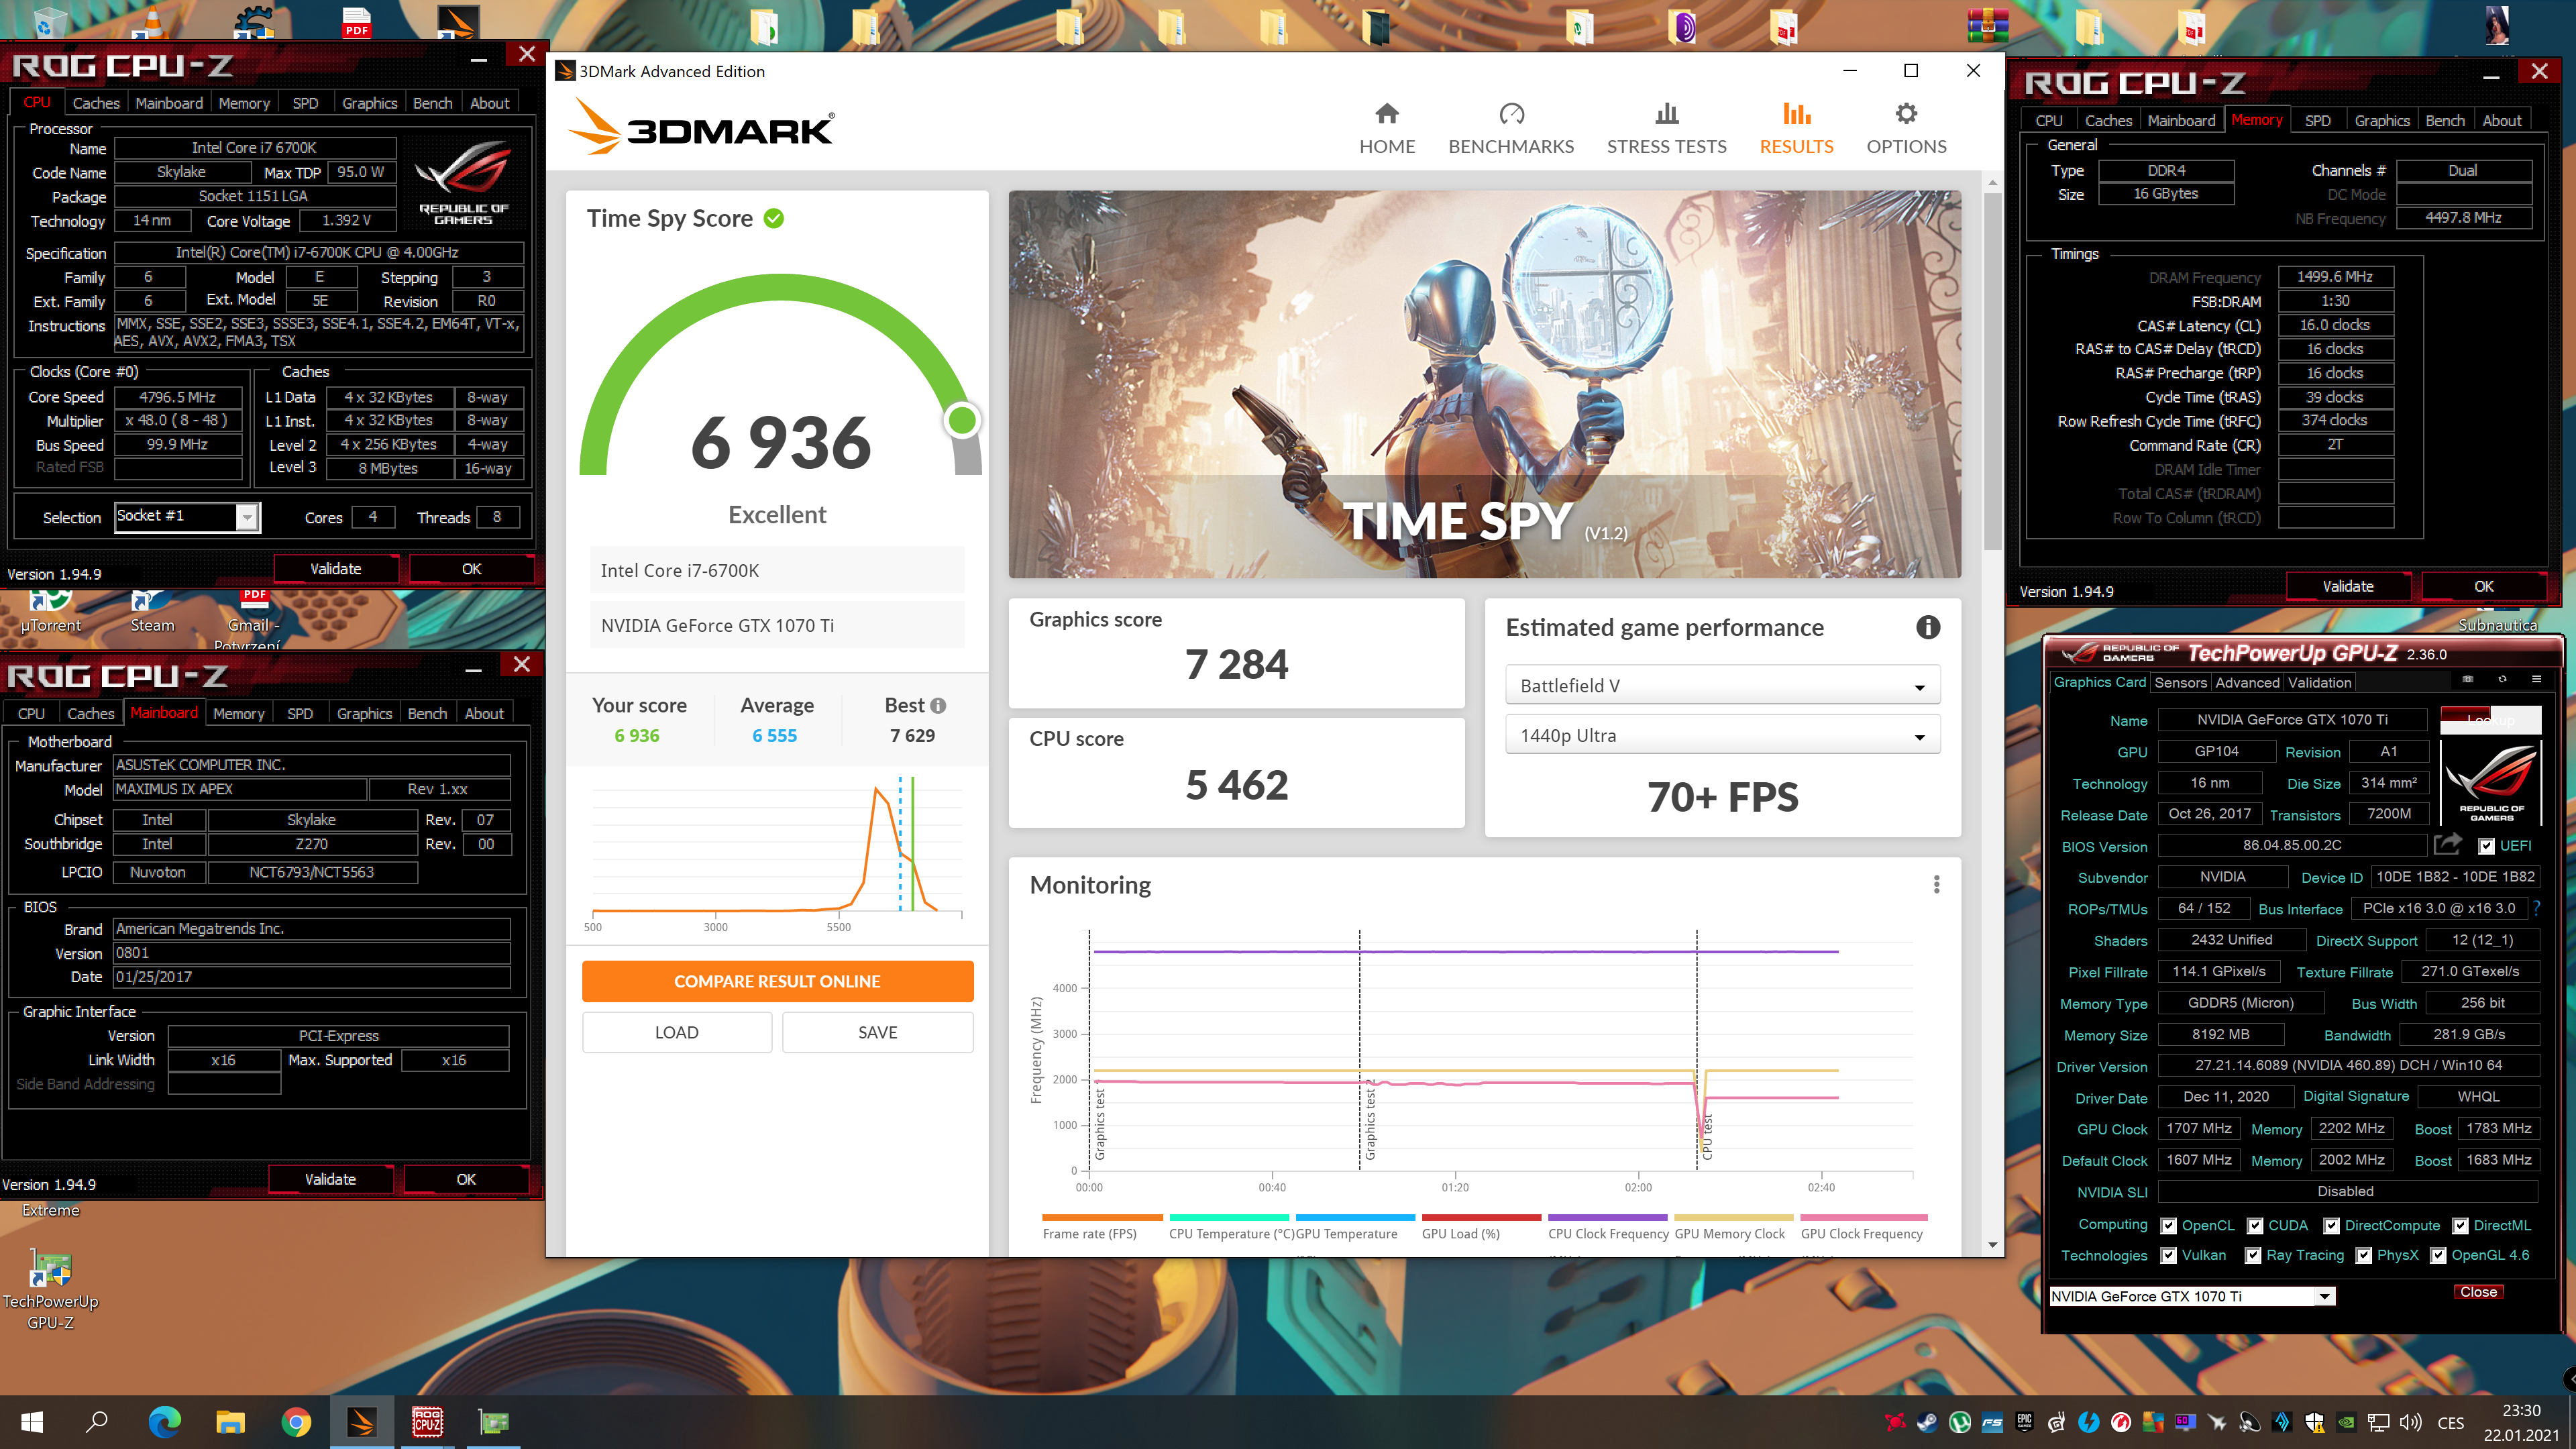This screenshot has height=1449, width=2576.
Task: Click the green Time Spy score gauge knob
Action: click(962, 420)
